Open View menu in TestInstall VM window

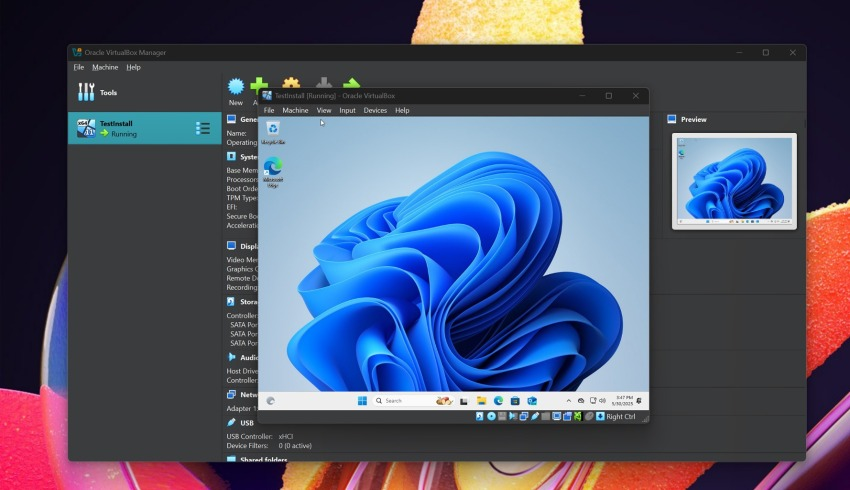[x=324, y=110]
